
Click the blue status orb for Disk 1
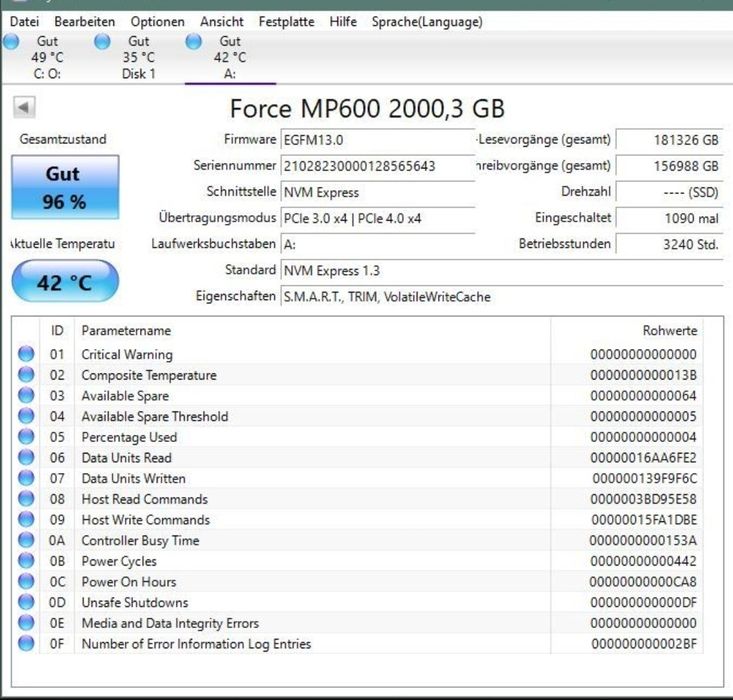pyautogui.click(x=102, y=42)
